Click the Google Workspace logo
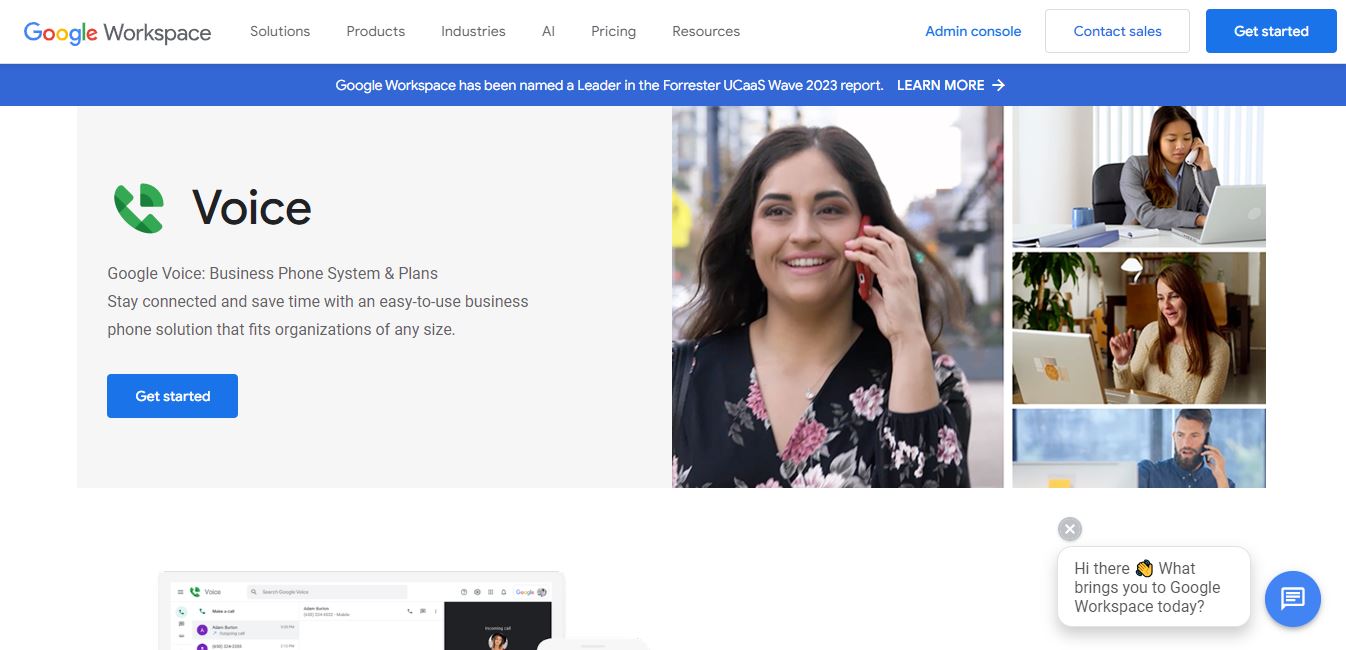 pyautogui.click(x=117, y=32)
